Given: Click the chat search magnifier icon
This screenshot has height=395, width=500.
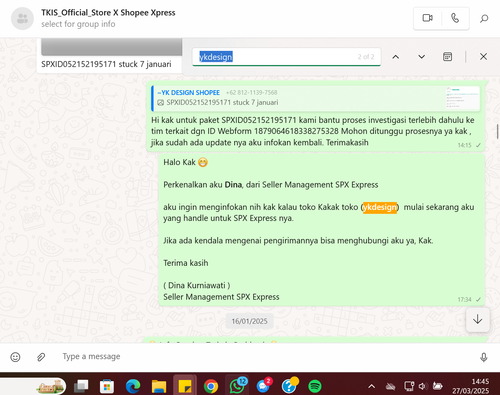Looking at the screenshot, I should 484,18.
